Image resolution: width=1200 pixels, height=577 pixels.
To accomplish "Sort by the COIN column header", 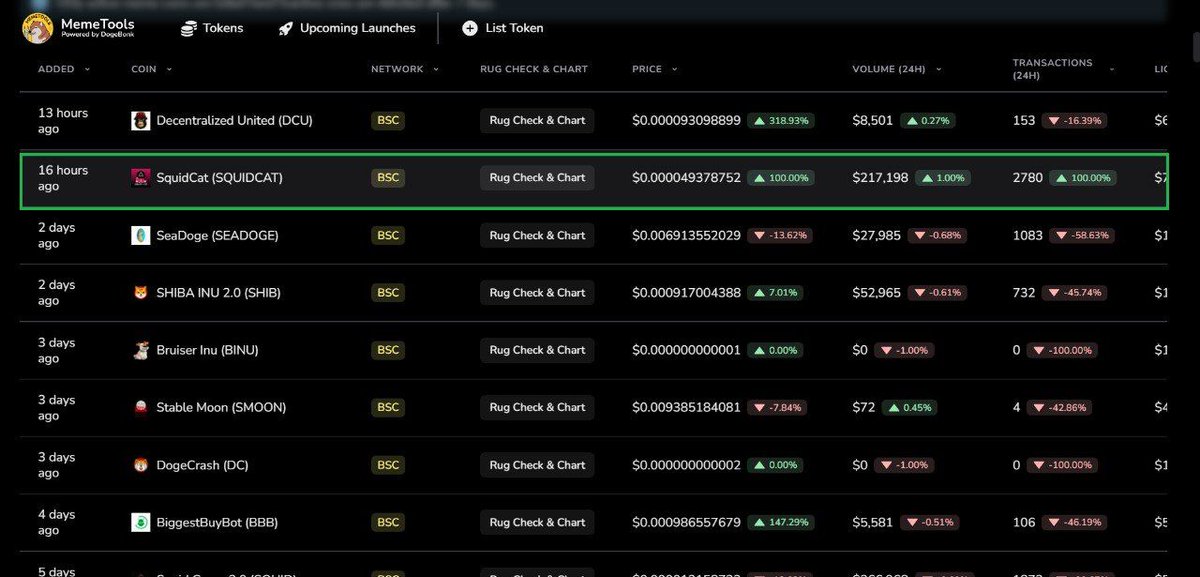I will point(152,69).
